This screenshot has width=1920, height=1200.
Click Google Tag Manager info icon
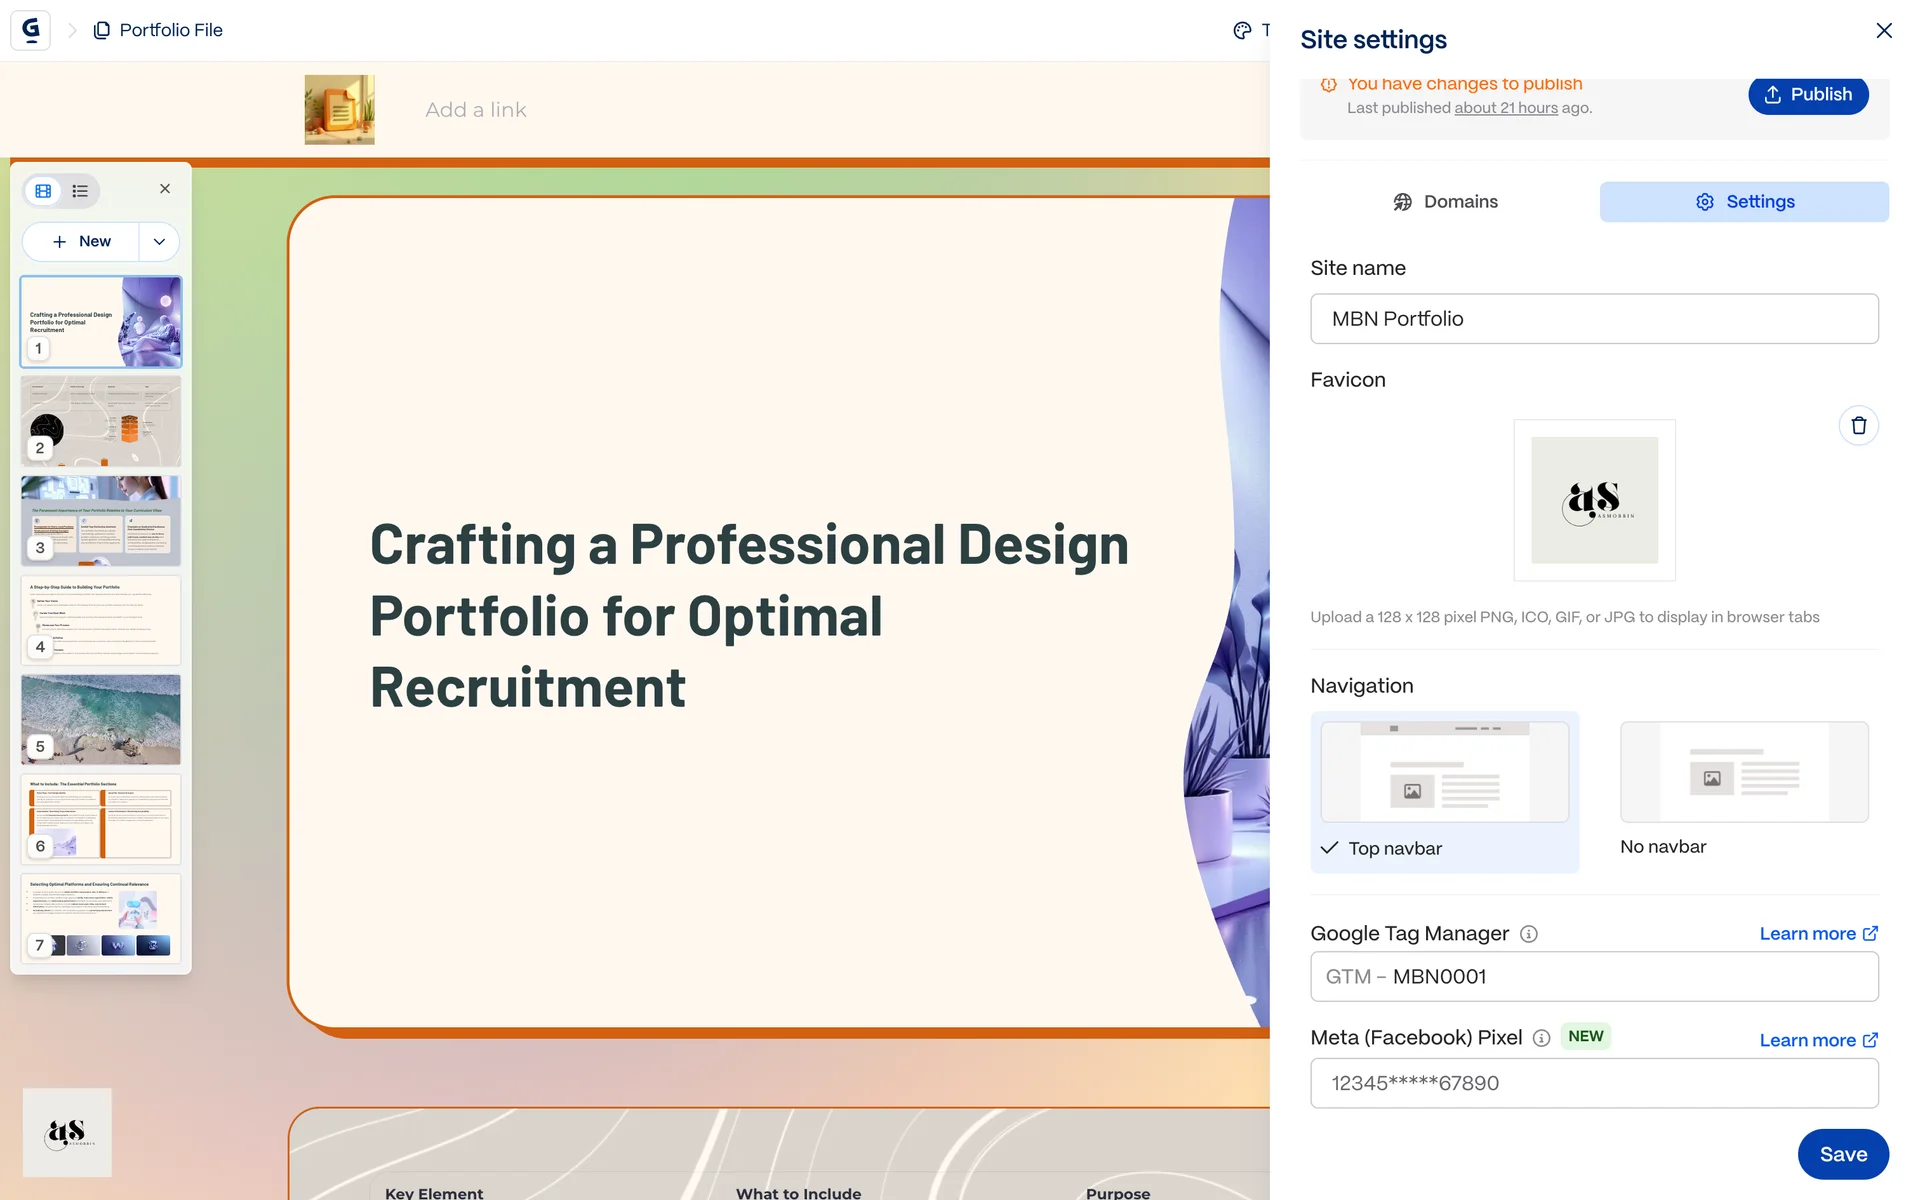pyautogui.click(x=1528, y=934)
